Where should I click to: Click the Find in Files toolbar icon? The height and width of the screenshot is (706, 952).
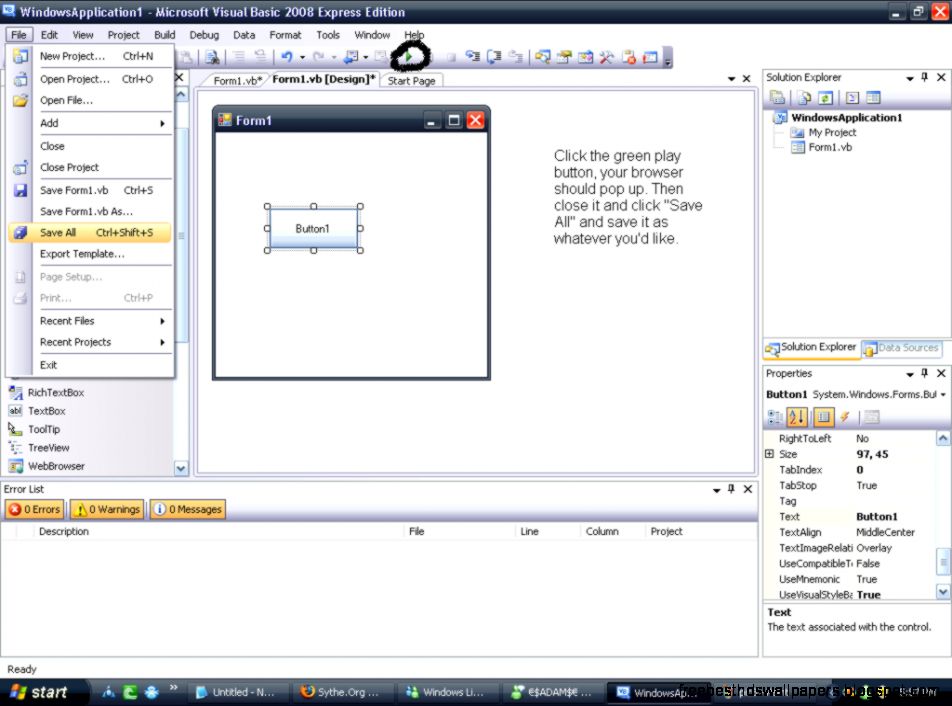point(212,56)
